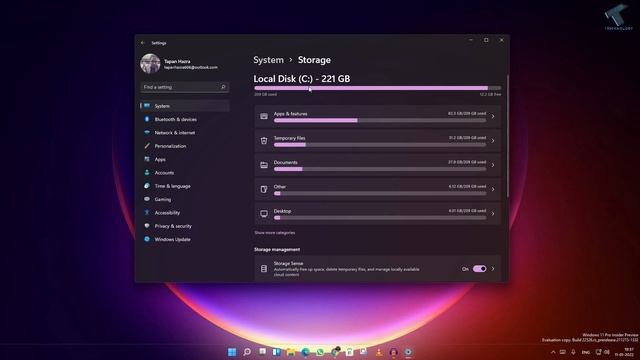
Task: Open VLC media player from the taskbar
Action: tap(379, 352)
